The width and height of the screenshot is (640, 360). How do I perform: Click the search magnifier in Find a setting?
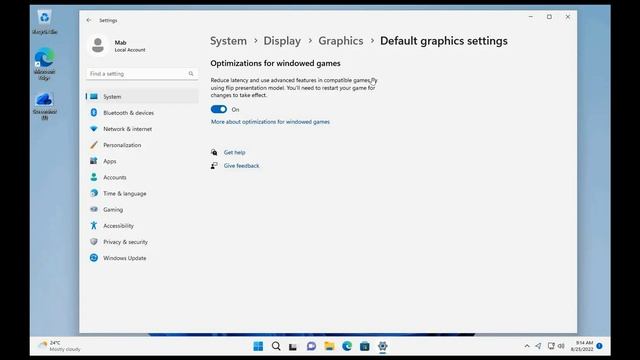pos(191,74)
